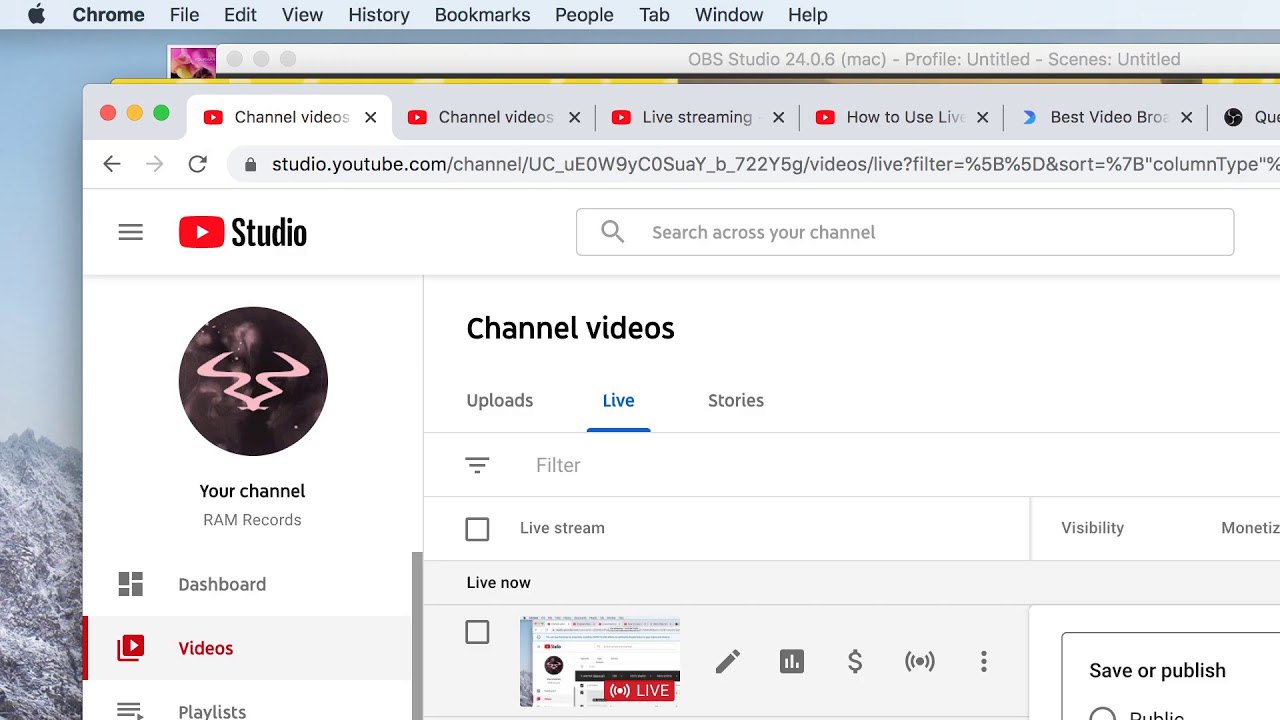The image size is (1280, 720).
Task: Open the three-dot options menu for video
Action: pos(984,661)
